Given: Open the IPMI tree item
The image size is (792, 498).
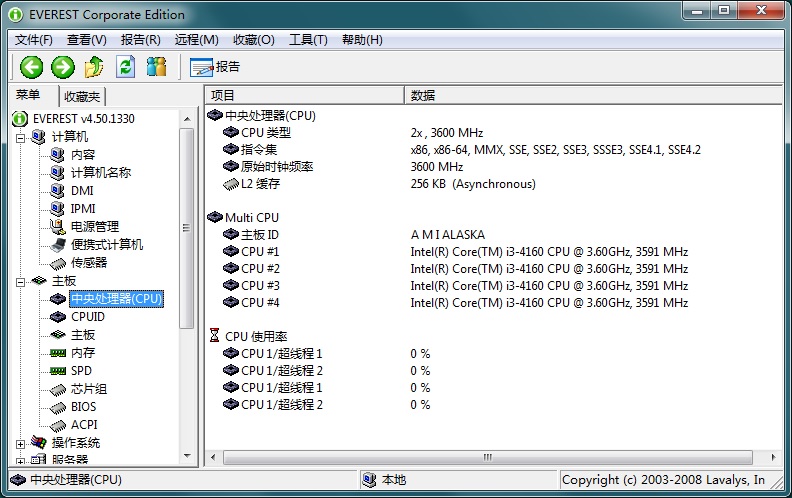Looking at the screenshot, I should (x=83, y=209).
